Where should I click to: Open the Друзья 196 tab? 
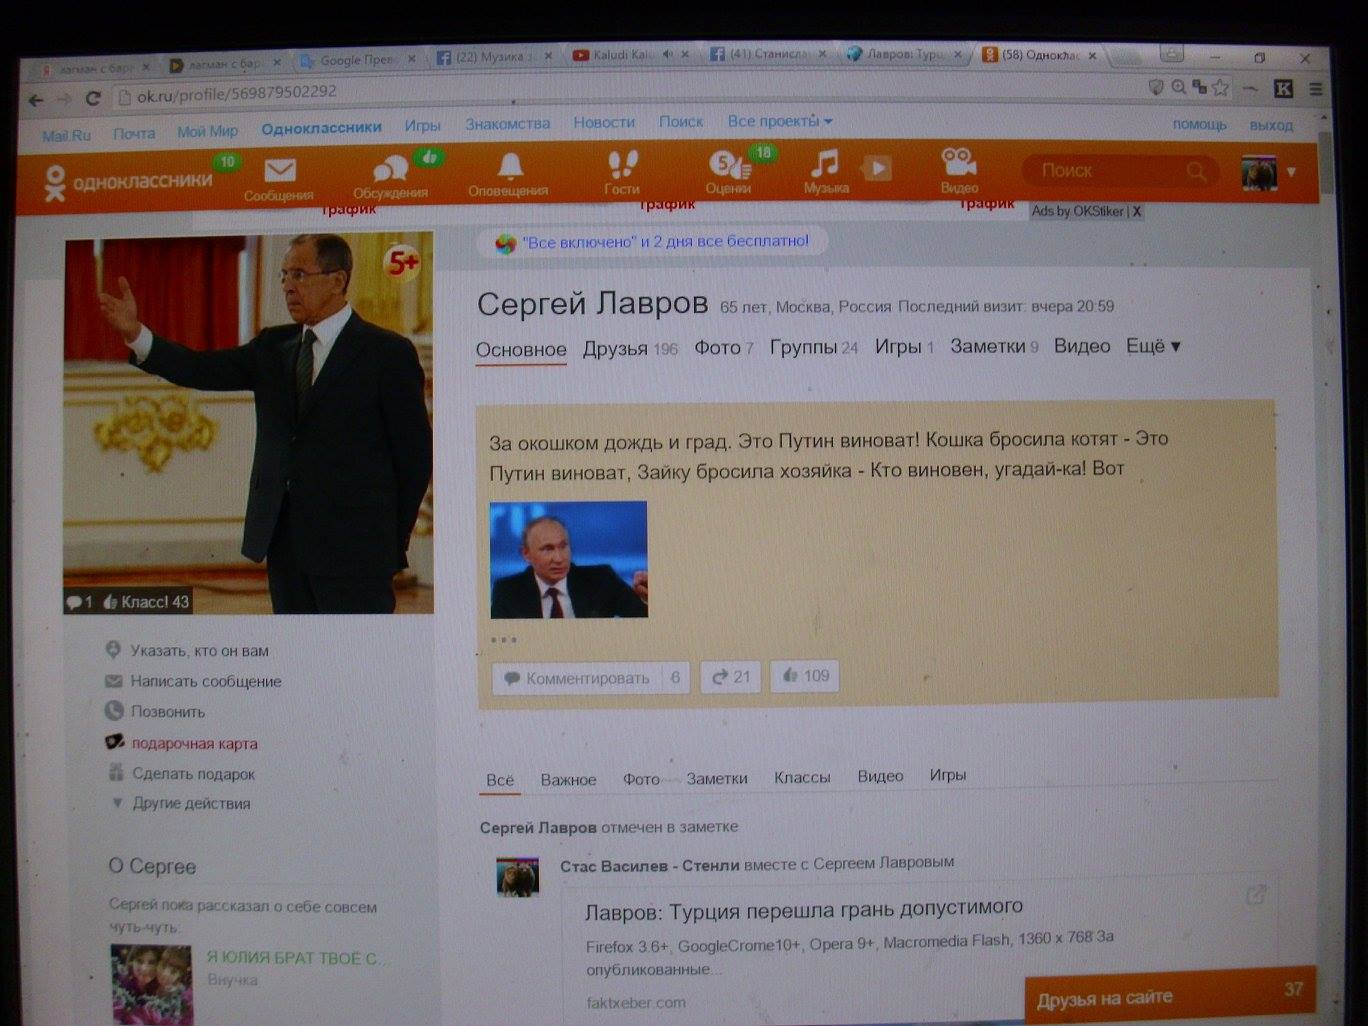click(x=630, y=348)
